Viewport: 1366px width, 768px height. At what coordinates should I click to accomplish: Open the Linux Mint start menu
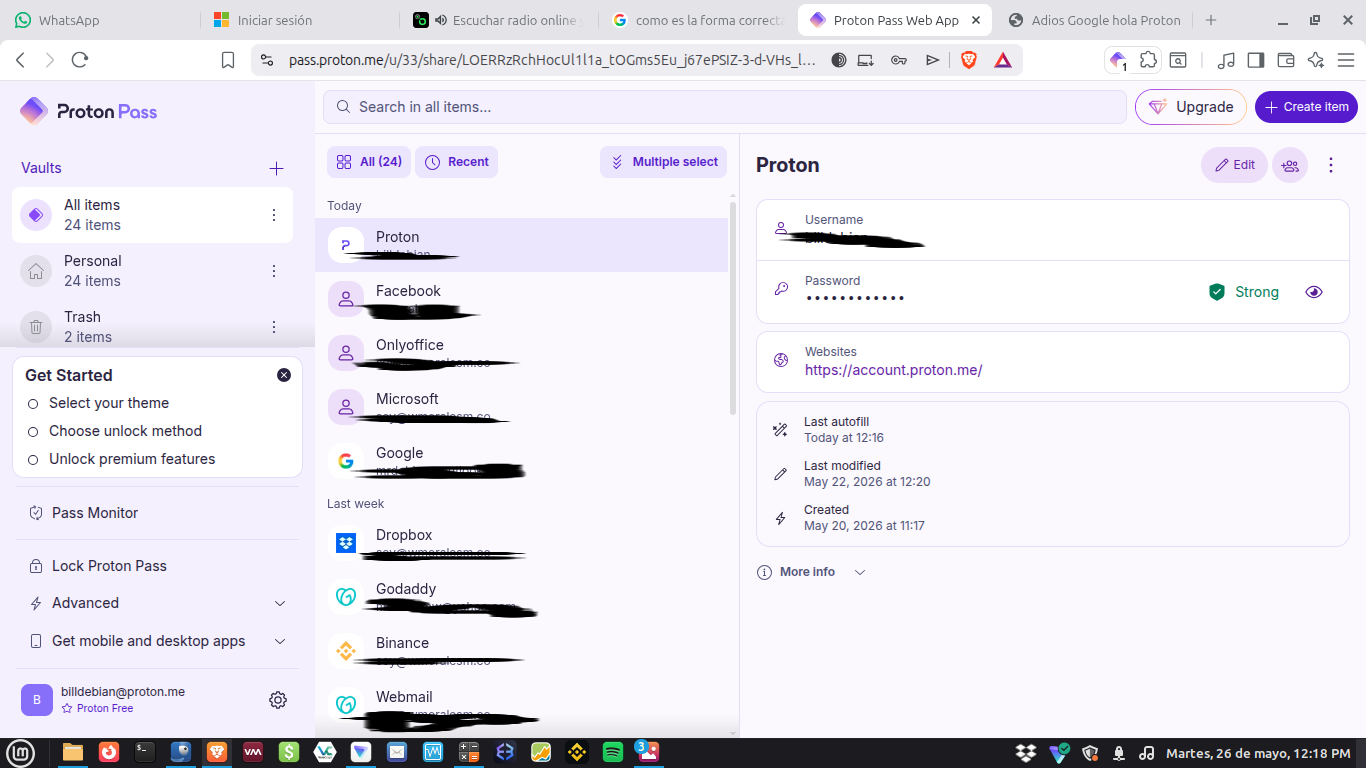coord(21,752)
